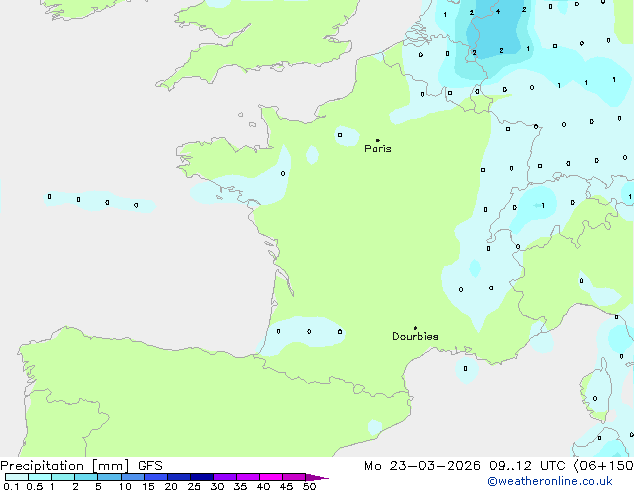Click the Dourbies location dot marker
The height and width of the screenshot is (490, 634).
pyautogui.click(x=415, y=328)
